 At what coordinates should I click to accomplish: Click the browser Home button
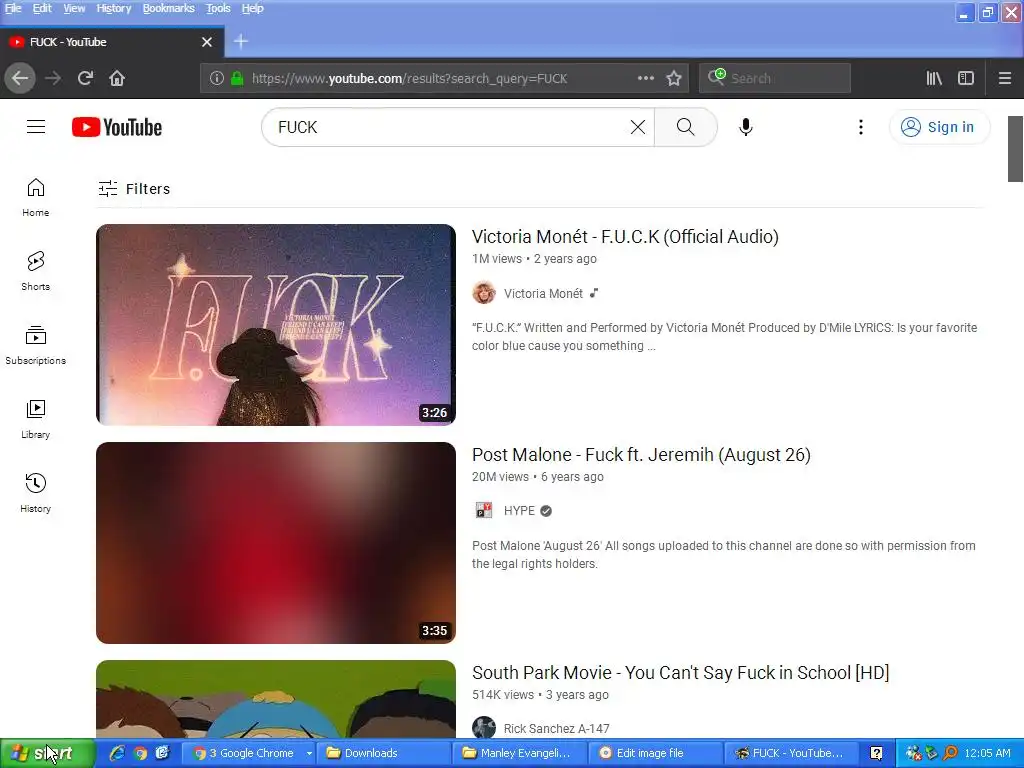117,78
